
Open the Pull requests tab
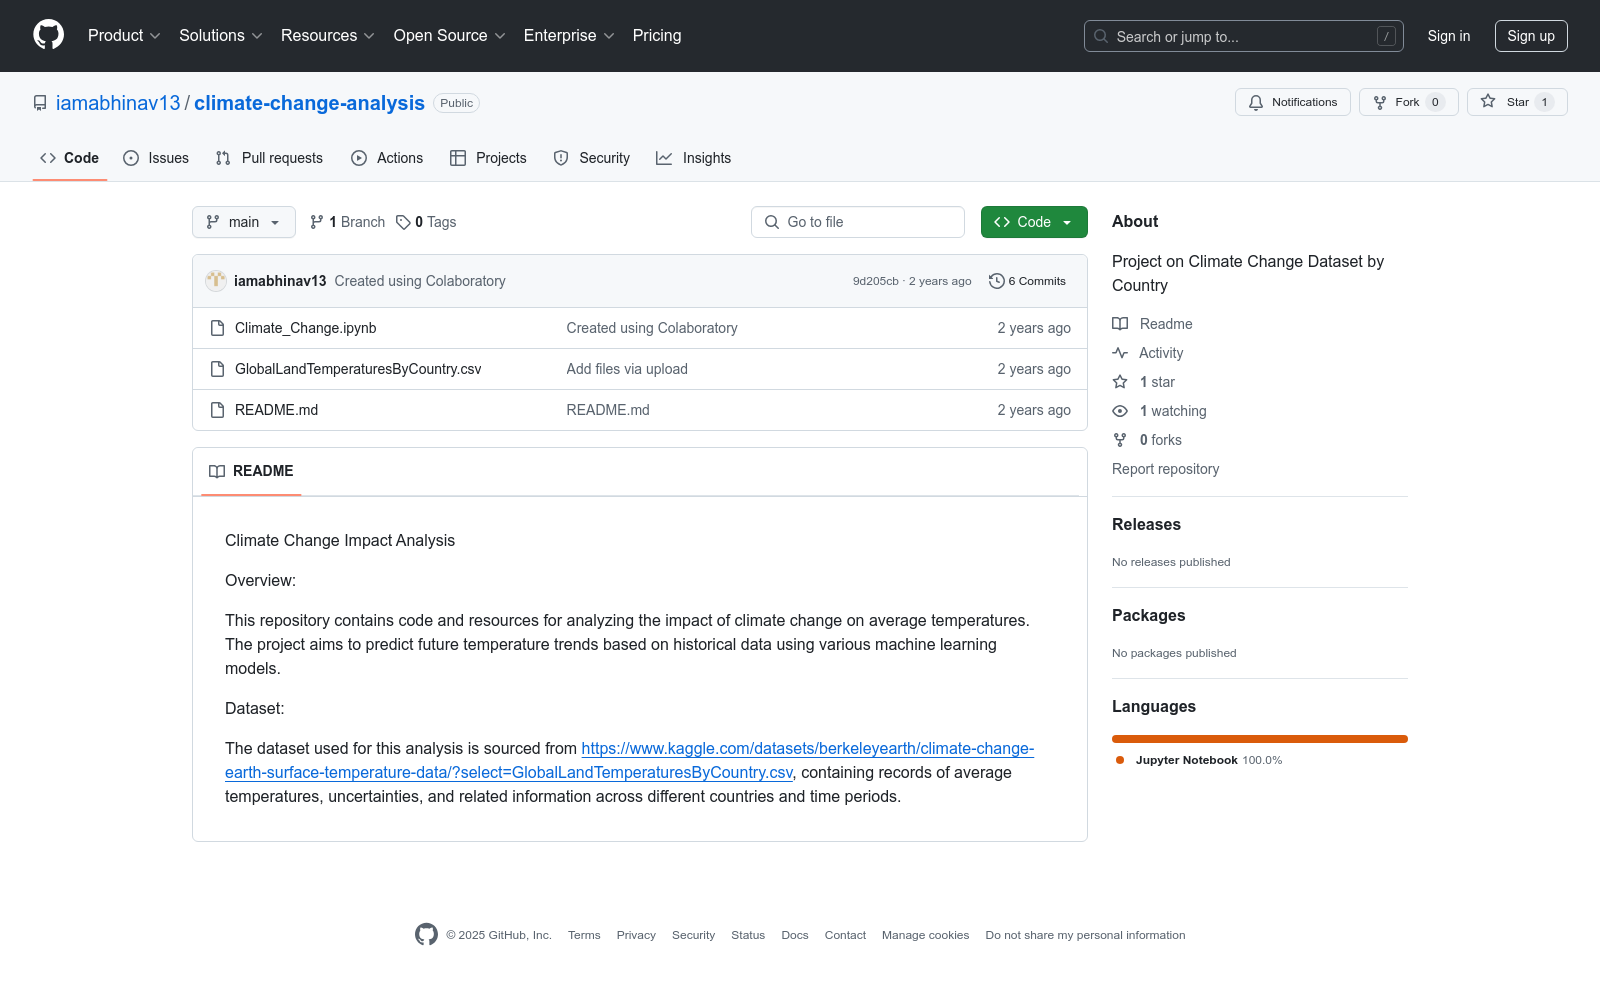tap(269, 158)
